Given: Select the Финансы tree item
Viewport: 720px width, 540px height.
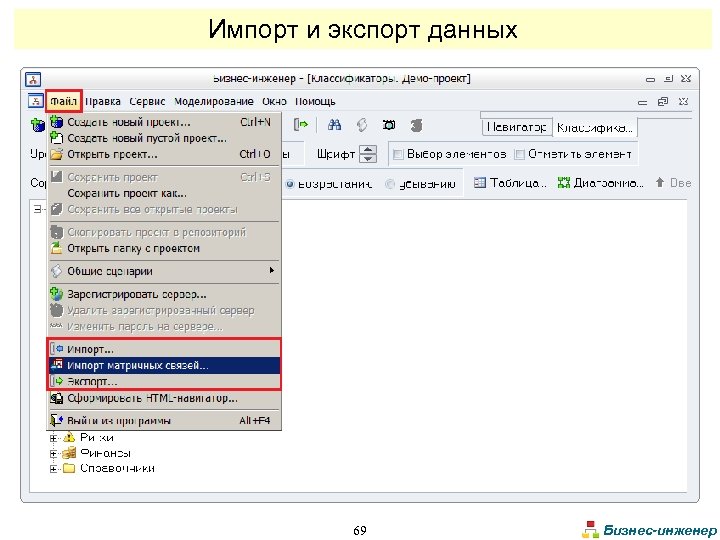Looking at the screenshot, I should click(x=105, y=453).
